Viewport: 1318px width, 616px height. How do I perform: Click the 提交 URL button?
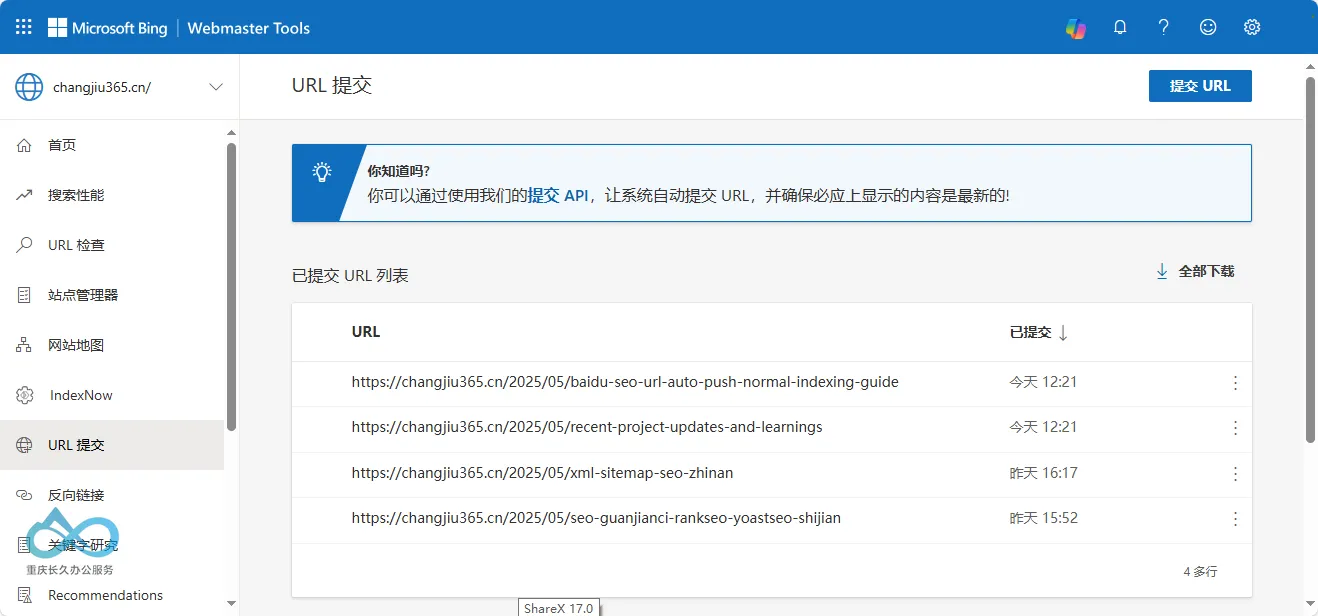click(x=1200, y=86)
